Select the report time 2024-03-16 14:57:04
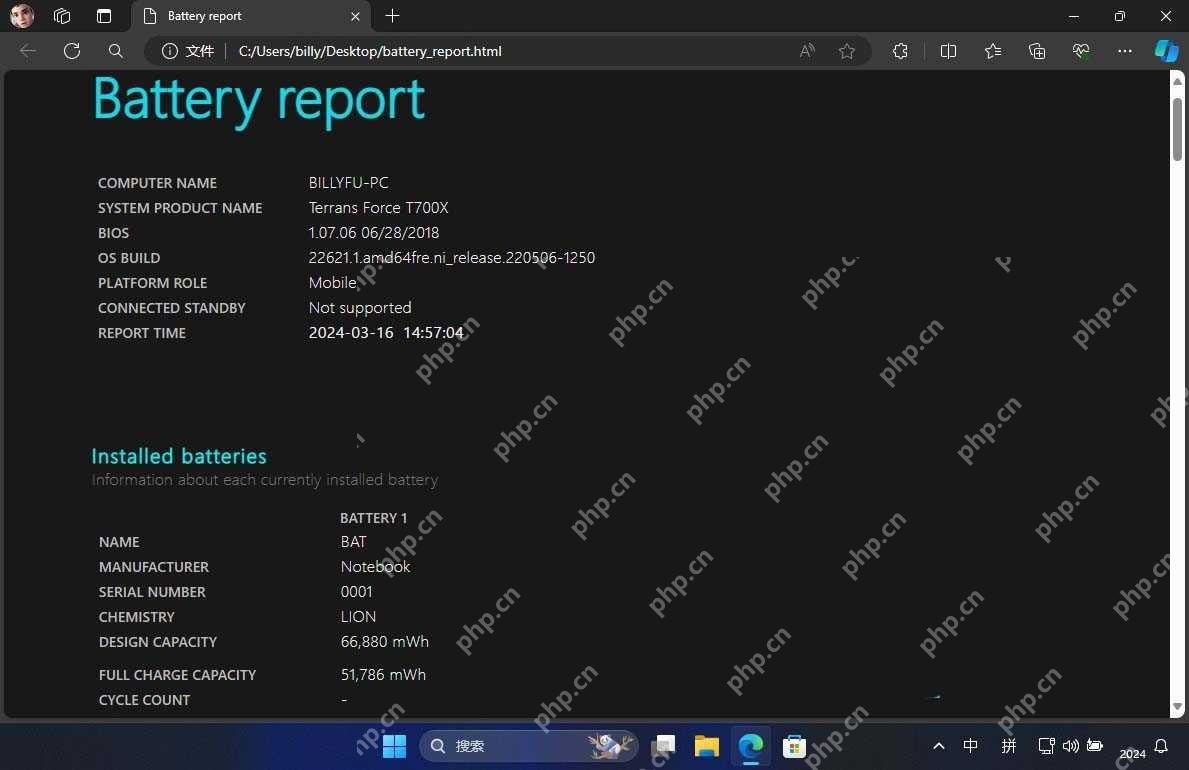The width and height of the screenshot is (1189, 770). point(386,333)
